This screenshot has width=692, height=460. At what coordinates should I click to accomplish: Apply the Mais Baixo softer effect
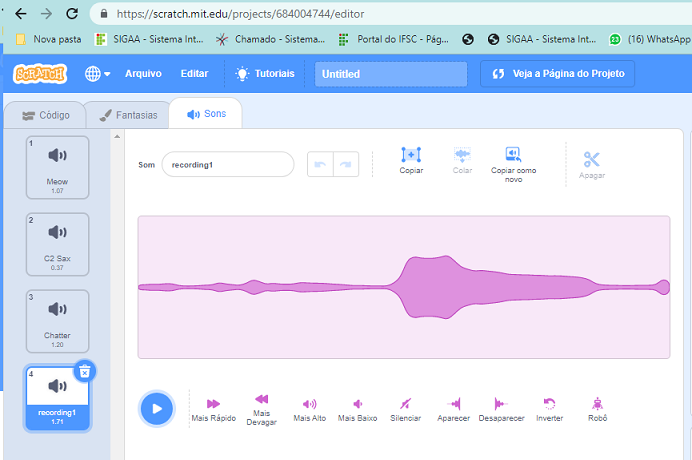357,403
